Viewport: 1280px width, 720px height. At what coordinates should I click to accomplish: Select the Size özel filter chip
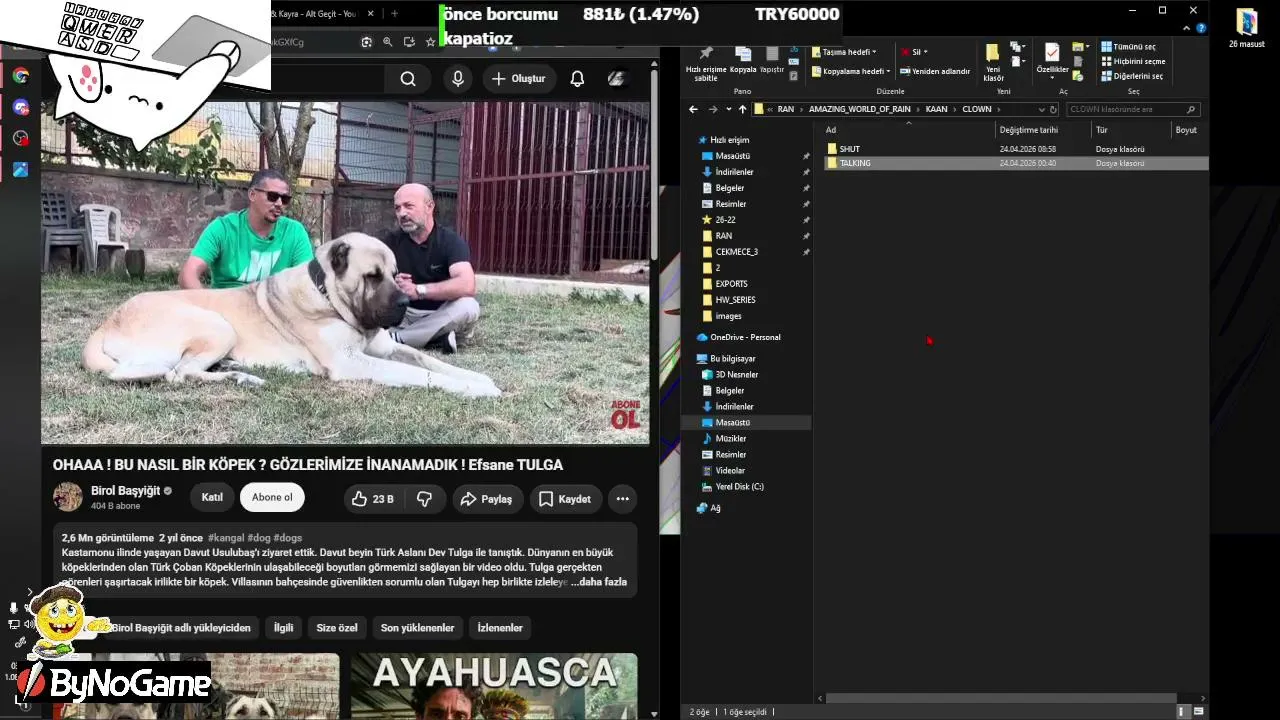click(337, 628)
